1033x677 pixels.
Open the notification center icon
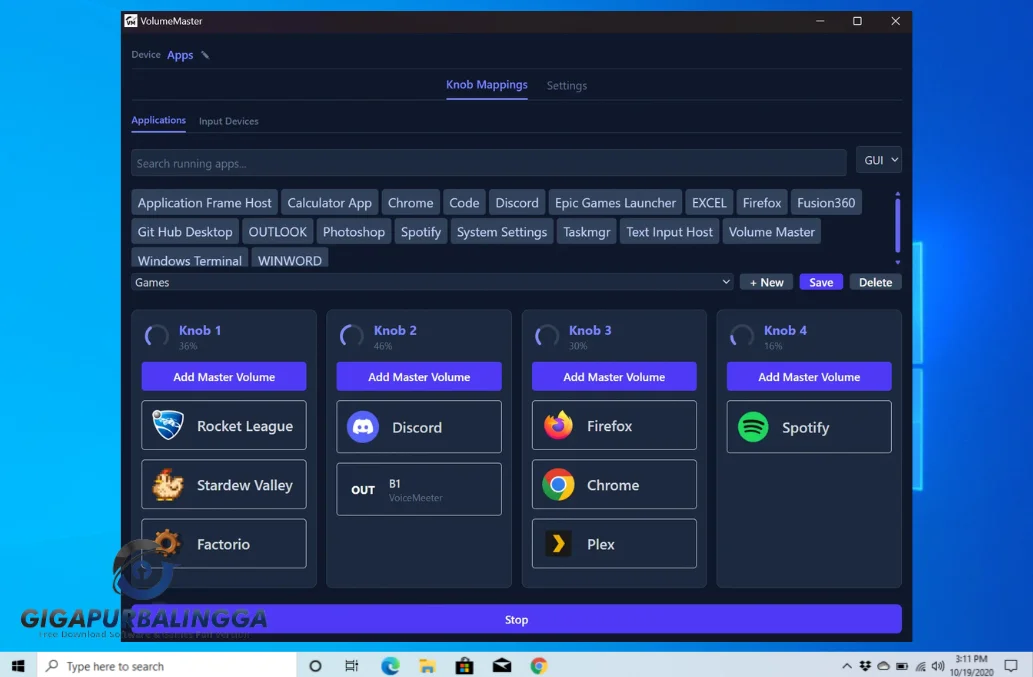point(1011,666)
